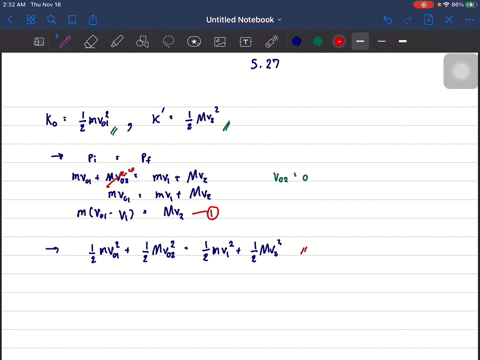Select the middle thin stroke thickness
The image size is (480, 360).
coord(382,41)
